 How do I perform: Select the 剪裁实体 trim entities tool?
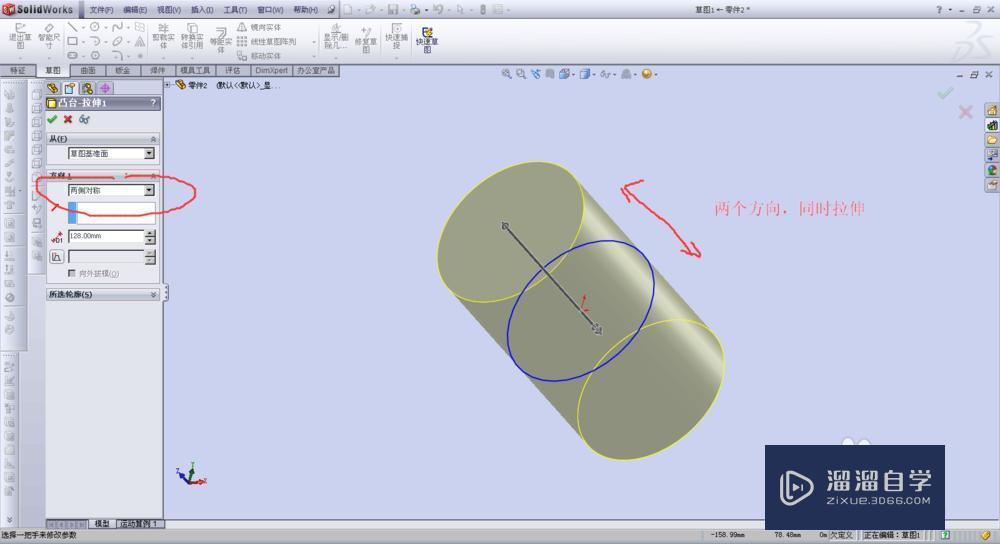coord(163,37)
